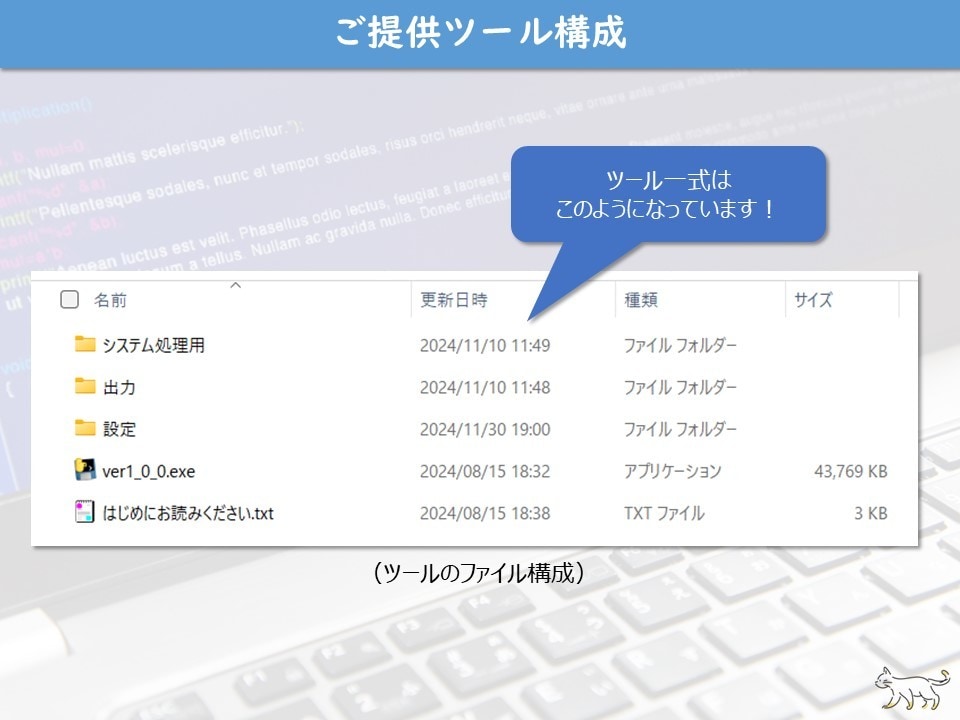Viewport: 960px width, 720px height.
Task: Click ファイル フォルダー type in システム処理用 row
Action: 680,345
